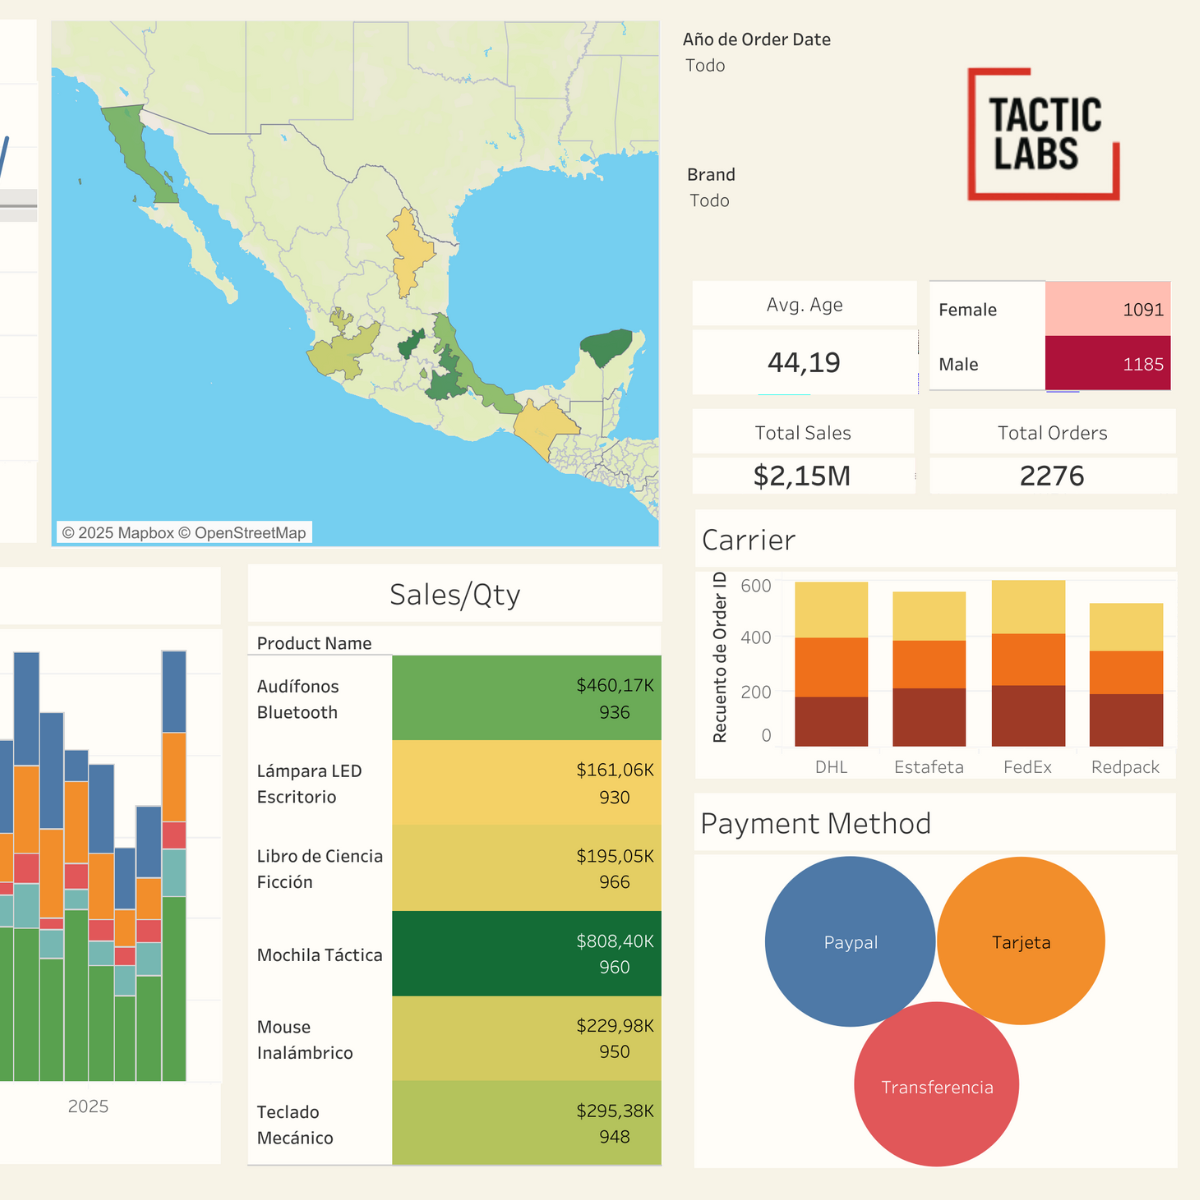Select the Male 1185 crimson bar
This screenshot has width=1200, height=1200.
click(1107, 364)
